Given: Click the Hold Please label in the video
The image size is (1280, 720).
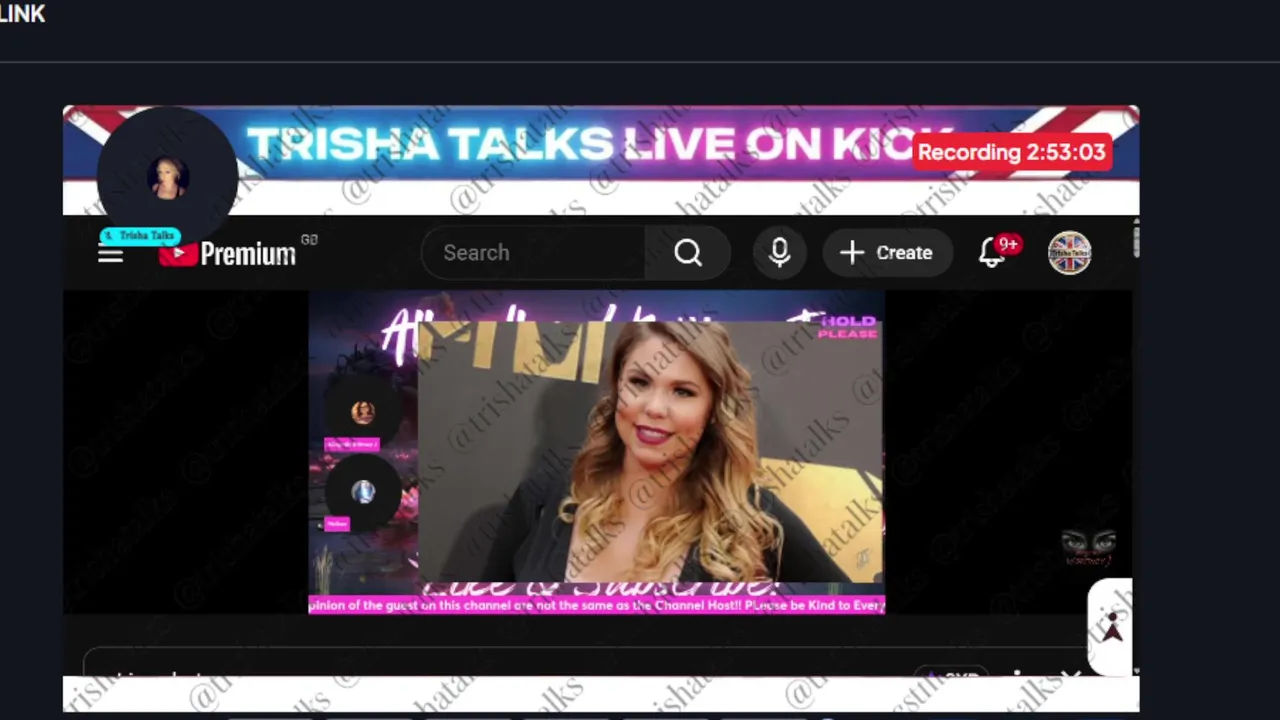Looking at the screenshot, I should (848, 327).
